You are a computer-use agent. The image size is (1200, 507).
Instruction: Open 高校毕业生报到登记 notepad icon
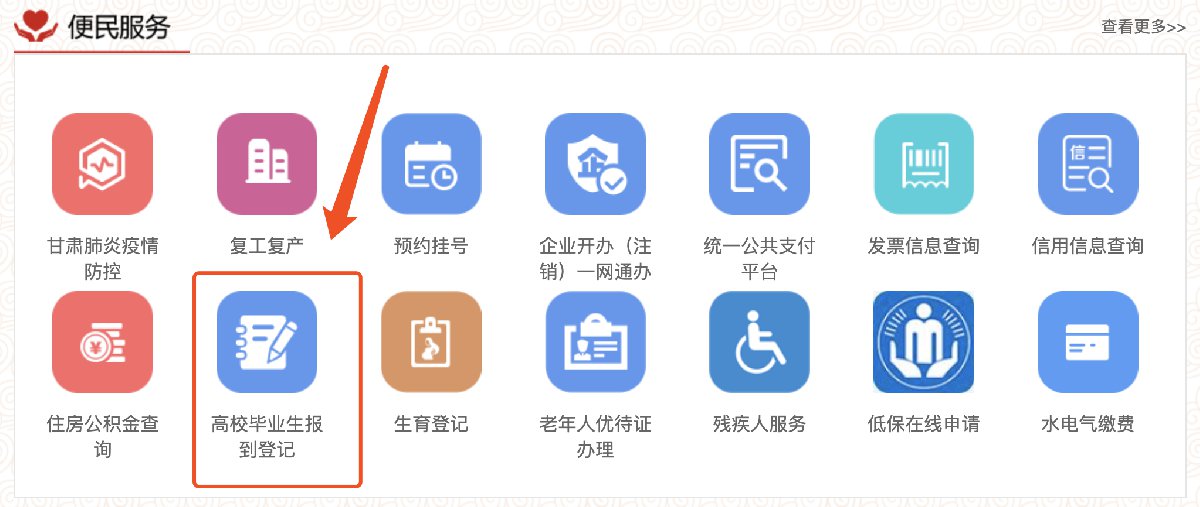tap(267, 342)
